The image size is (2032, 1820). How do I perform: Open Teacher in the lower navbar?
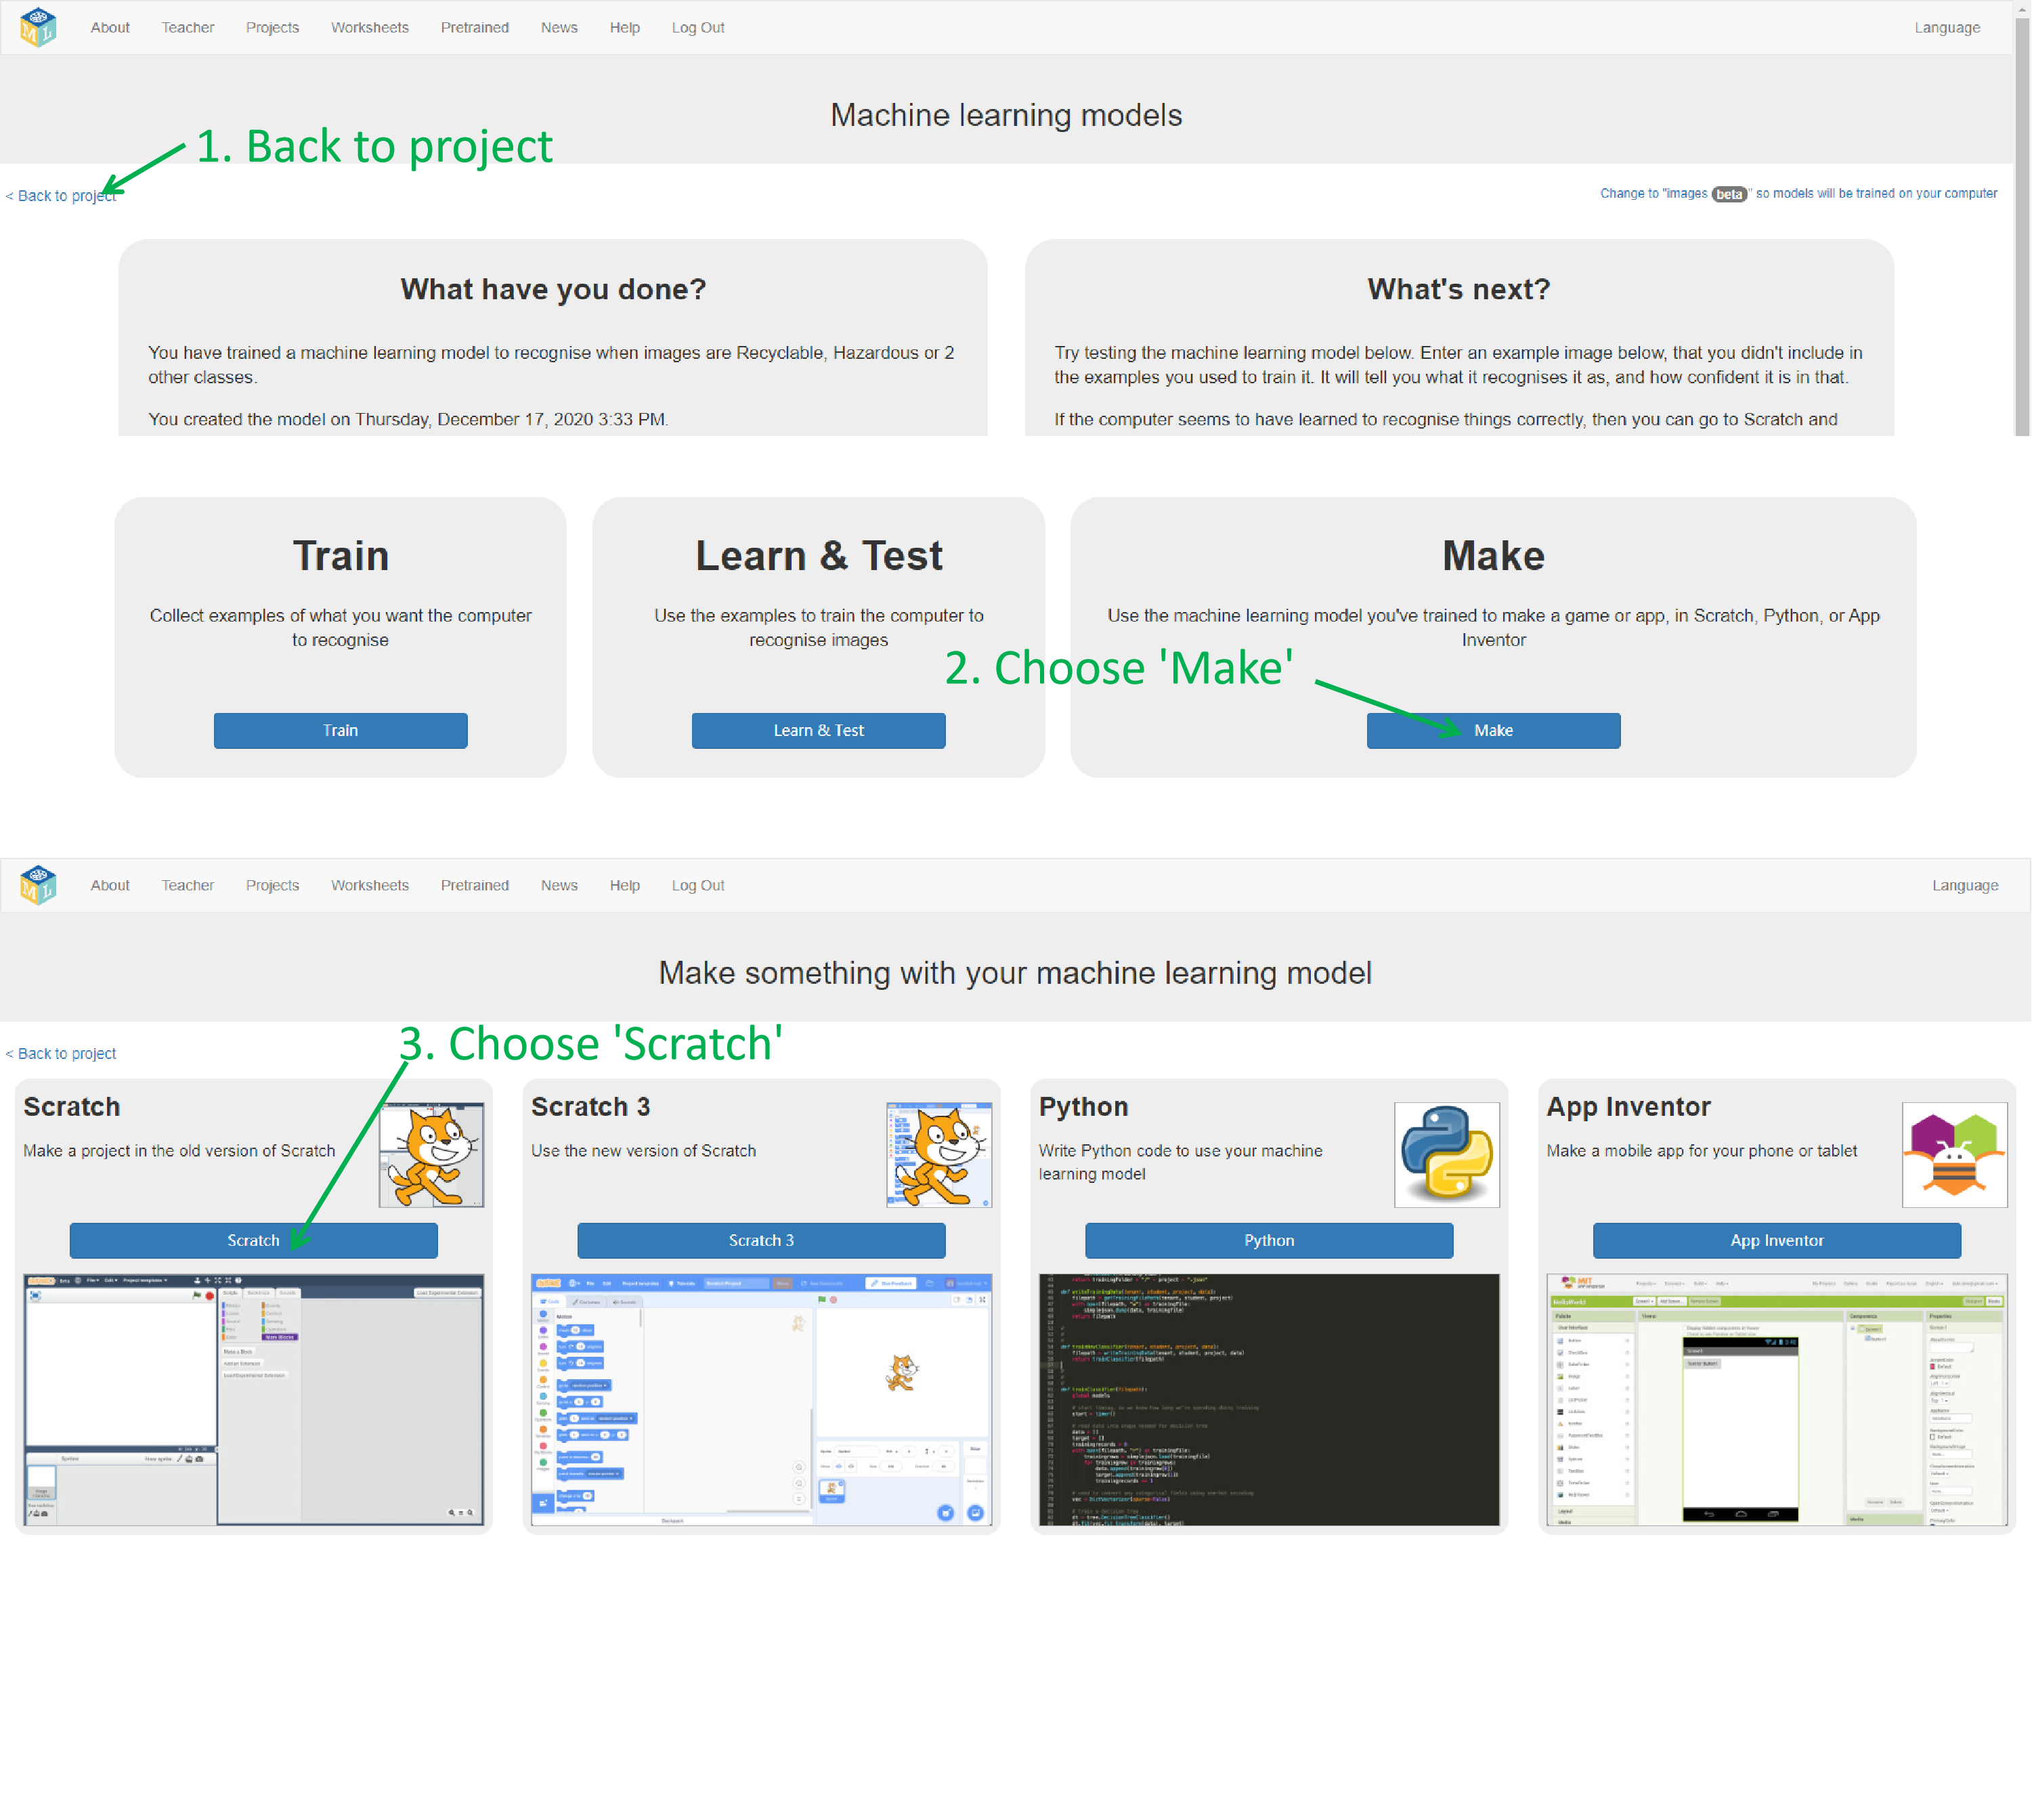[188, 885]
